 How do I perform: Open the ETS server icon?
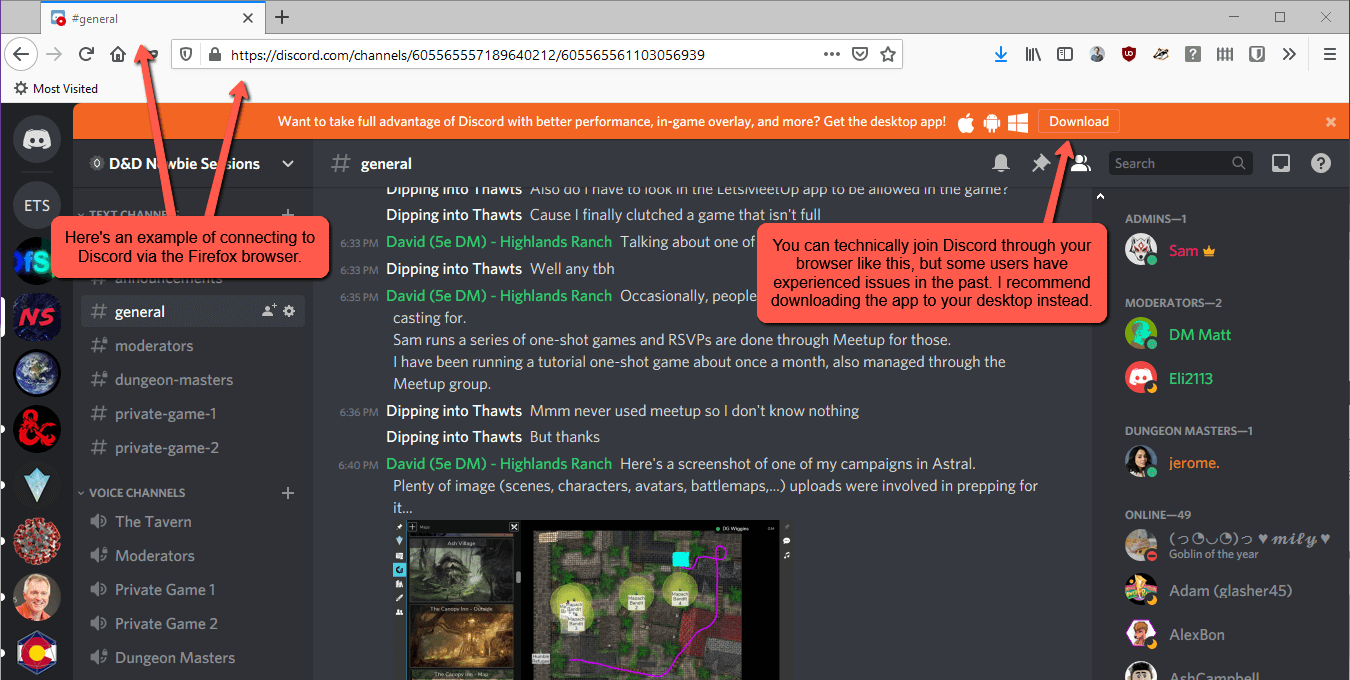[x=37, y=205]
